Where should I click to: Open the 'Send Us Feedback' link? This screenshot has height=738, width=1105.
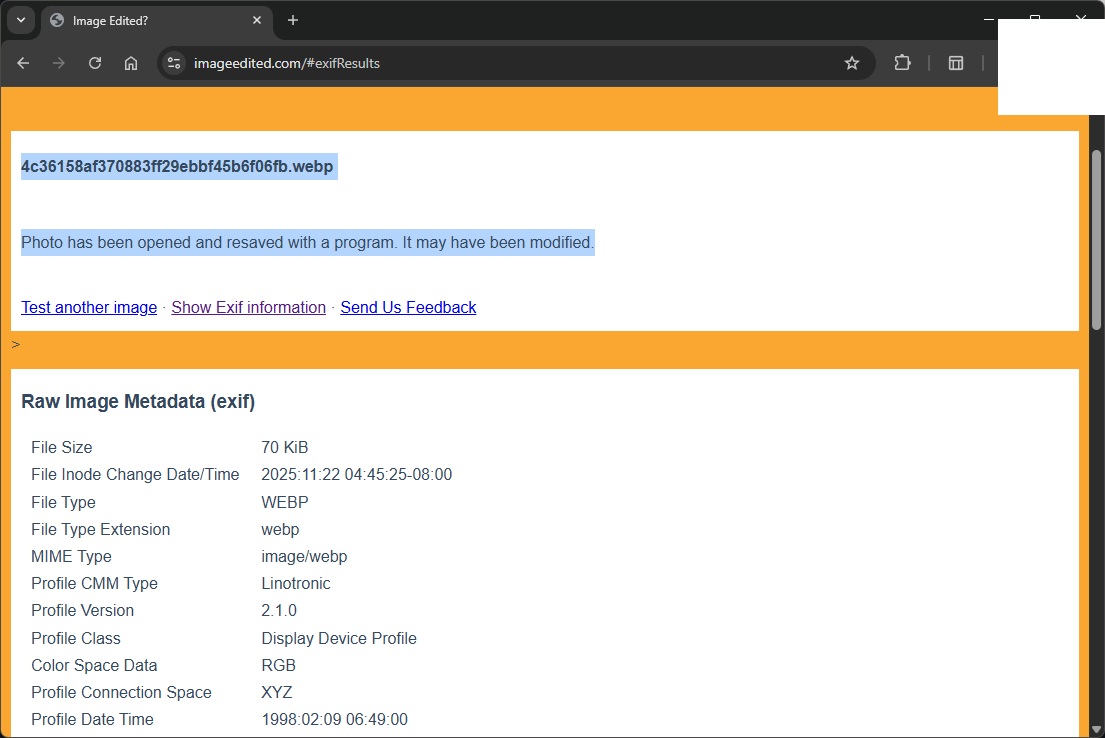coord(408,307)
